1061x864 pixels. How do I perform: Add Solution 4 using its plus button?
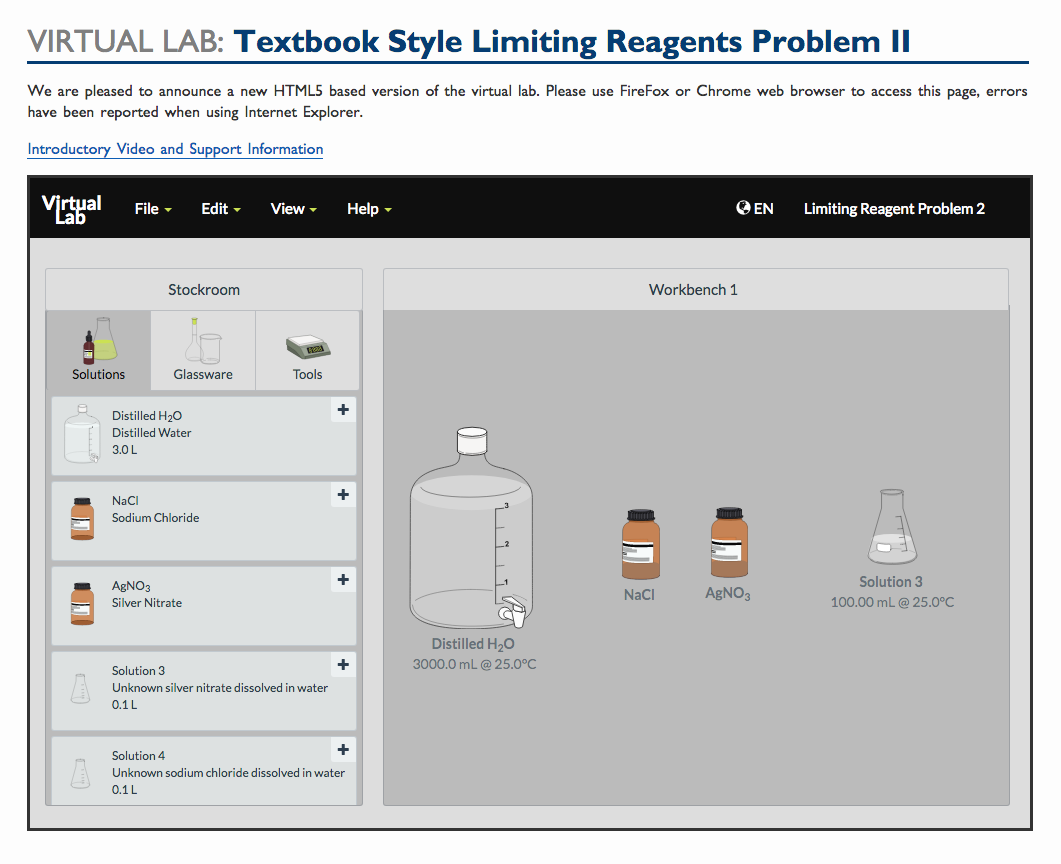pos(343,749)
